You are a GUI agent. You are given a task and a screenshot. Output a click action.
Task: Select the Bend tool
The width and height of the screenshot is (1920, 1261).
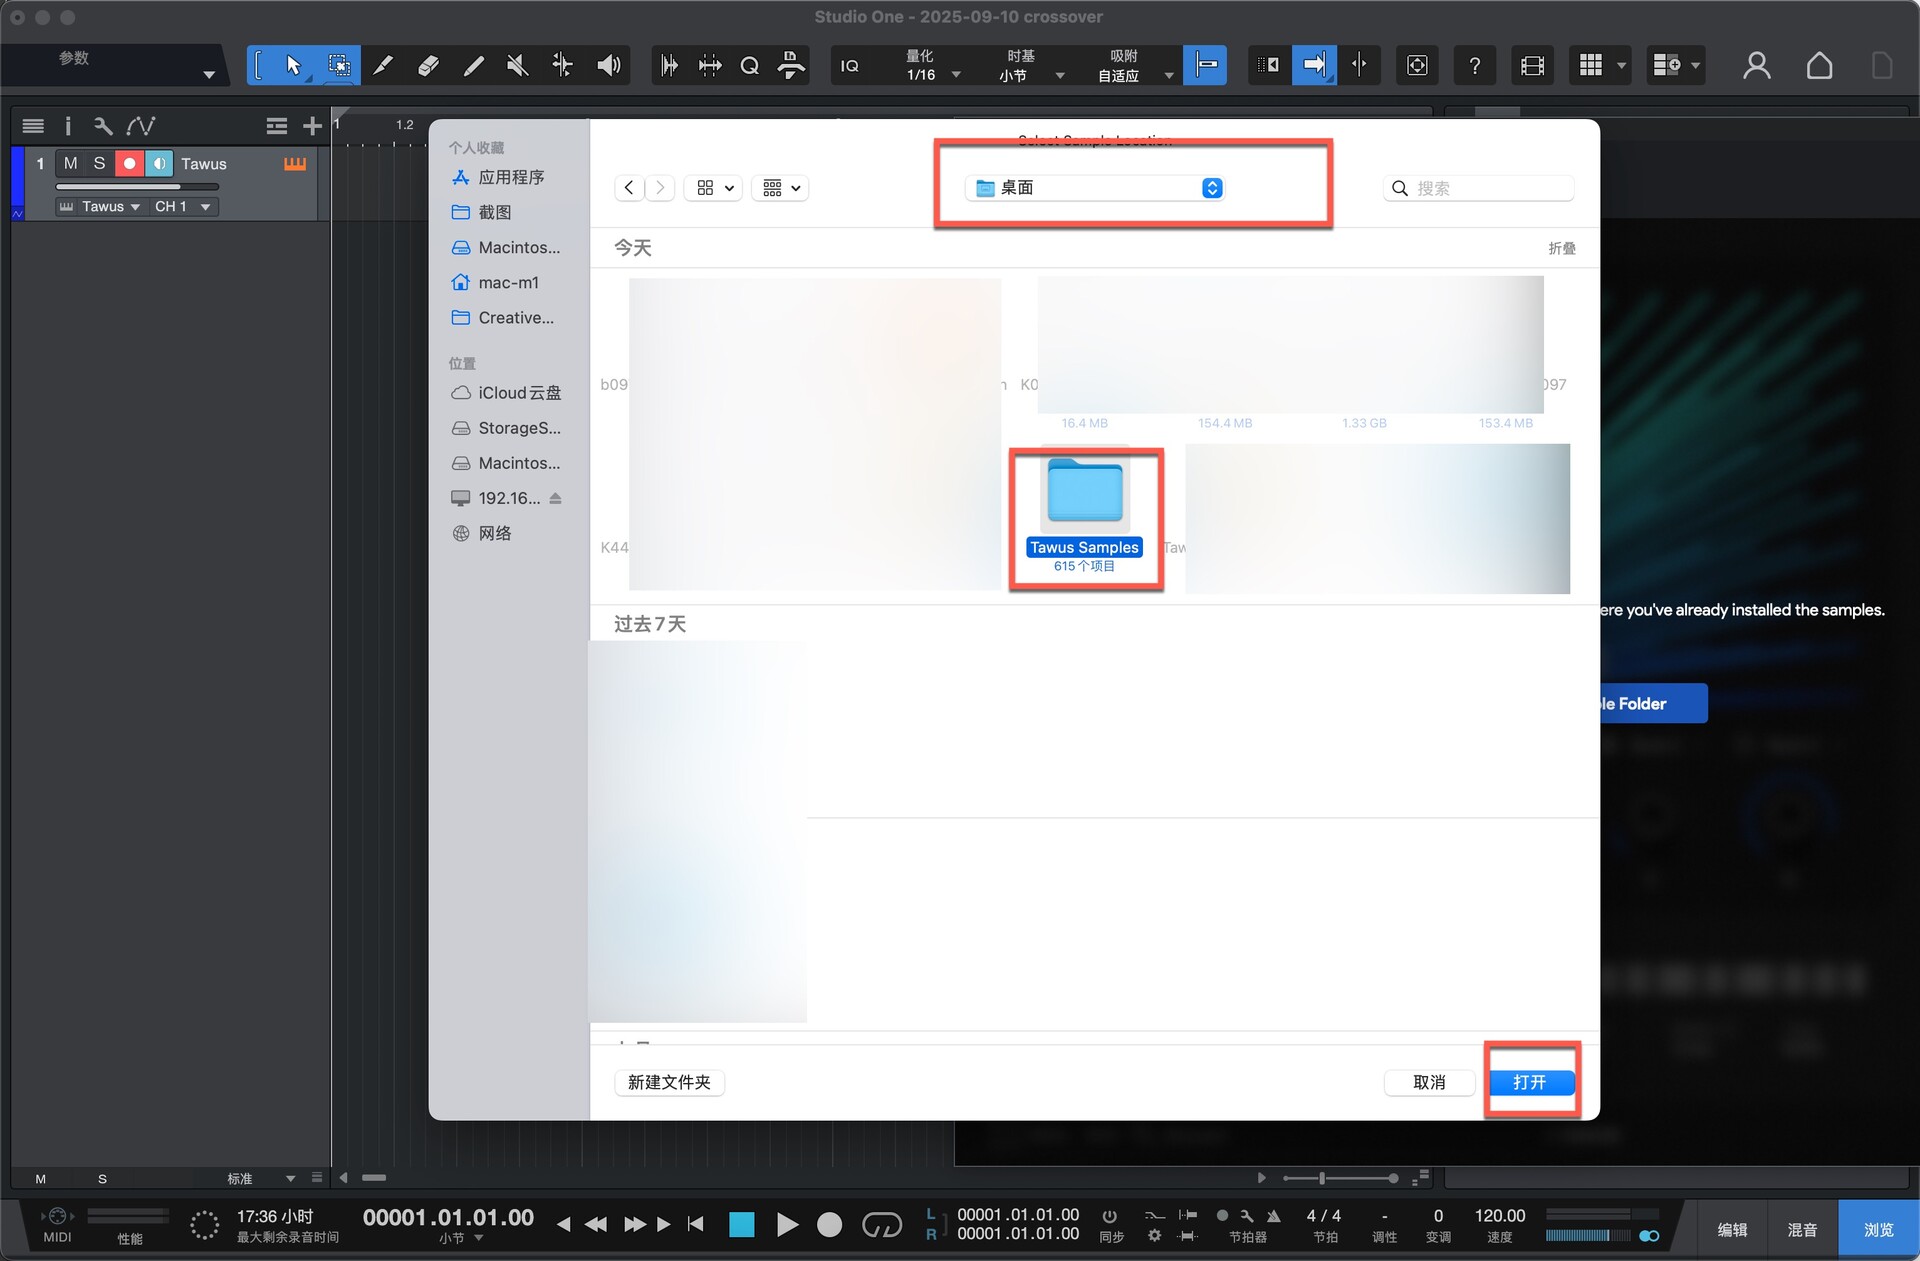point(563,66)
